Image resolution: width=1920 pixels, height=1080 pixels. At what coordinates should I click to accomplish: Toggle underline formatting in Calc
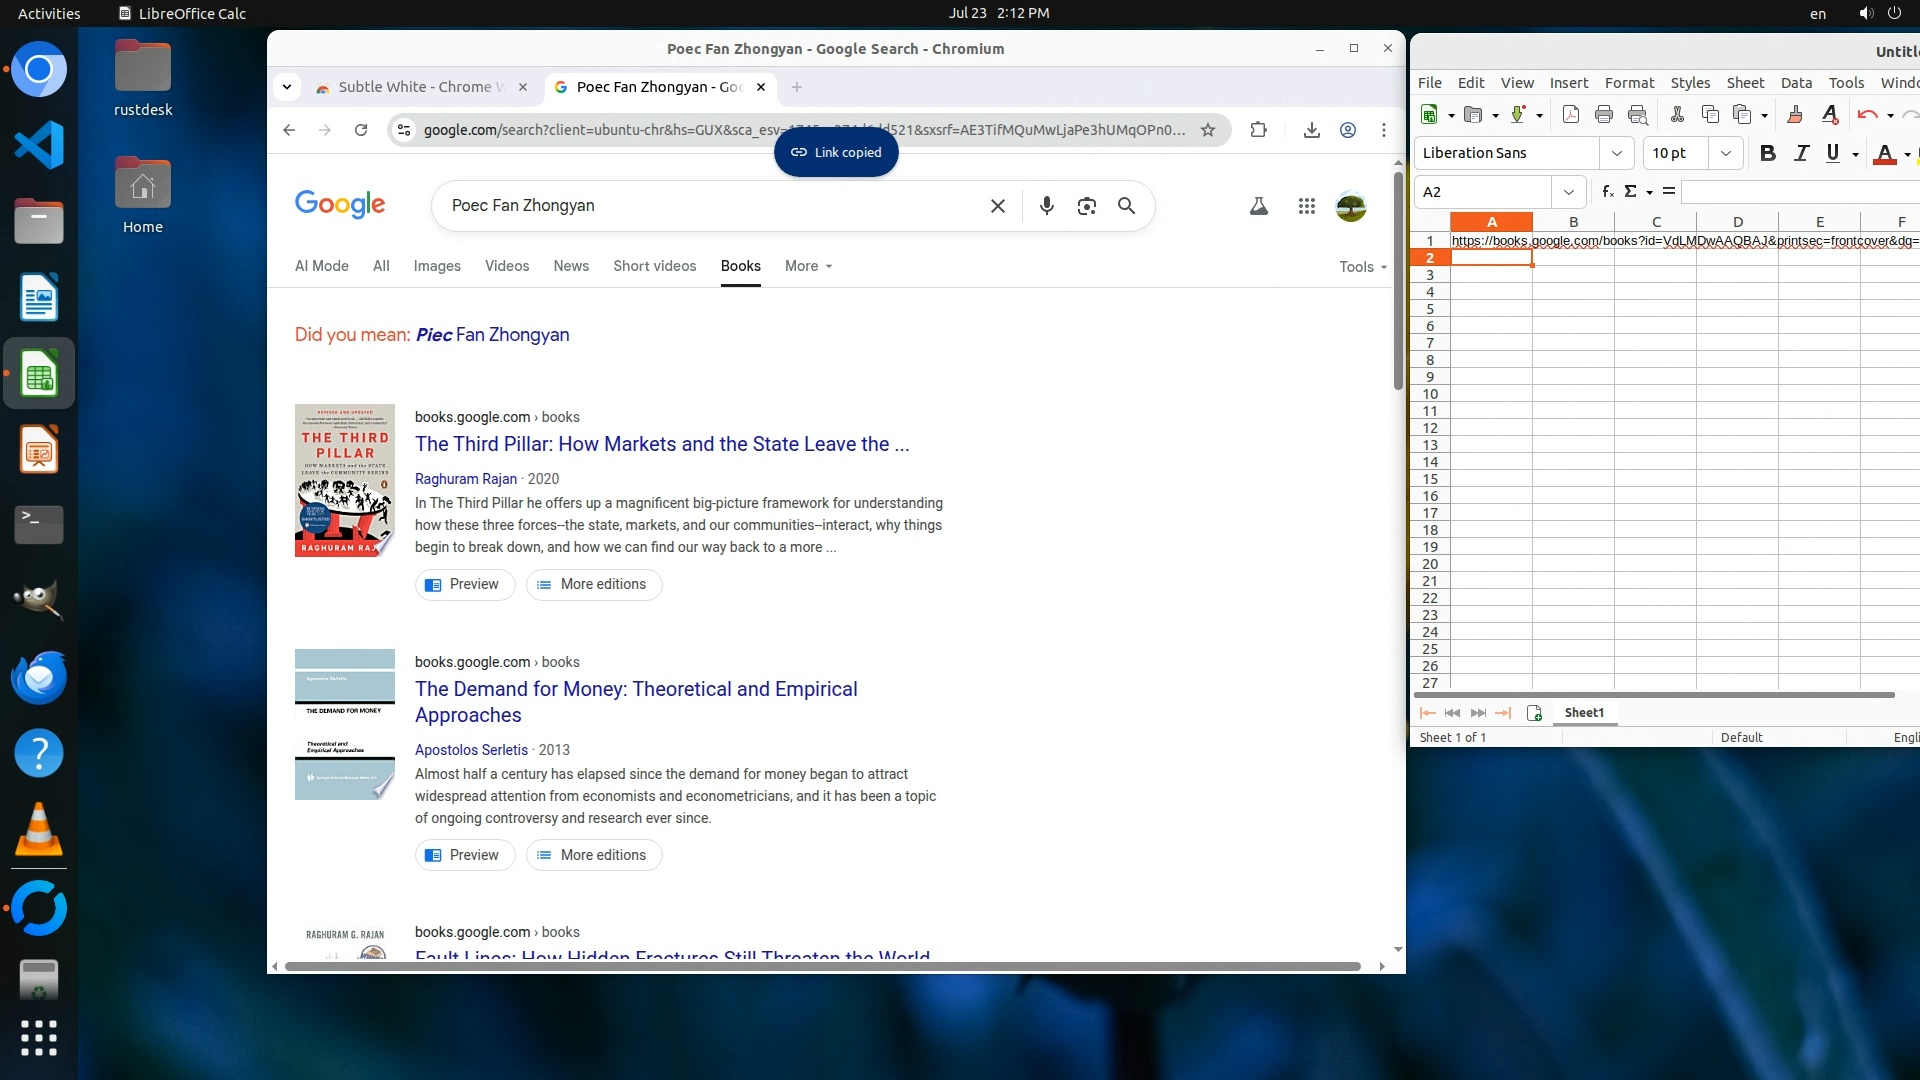tap(1832, 153)
